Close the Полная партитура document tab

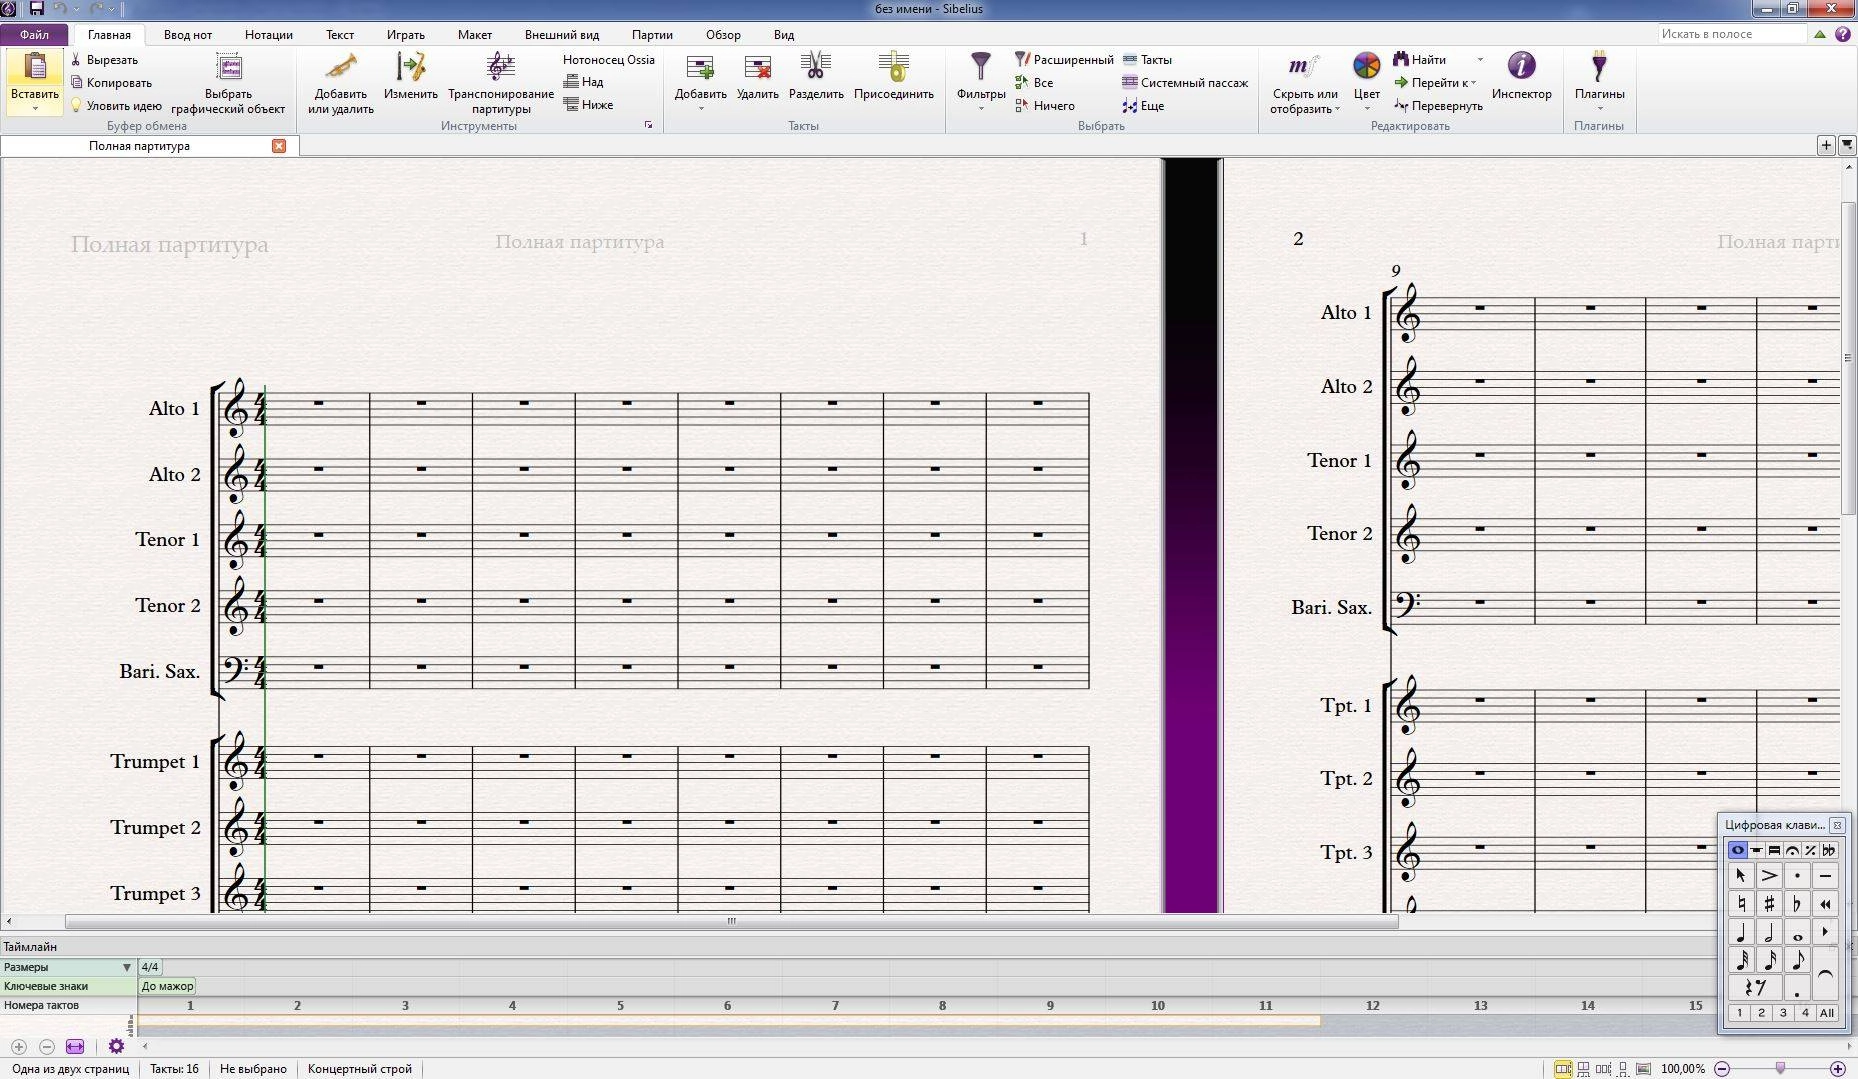[x=279, y=146]
